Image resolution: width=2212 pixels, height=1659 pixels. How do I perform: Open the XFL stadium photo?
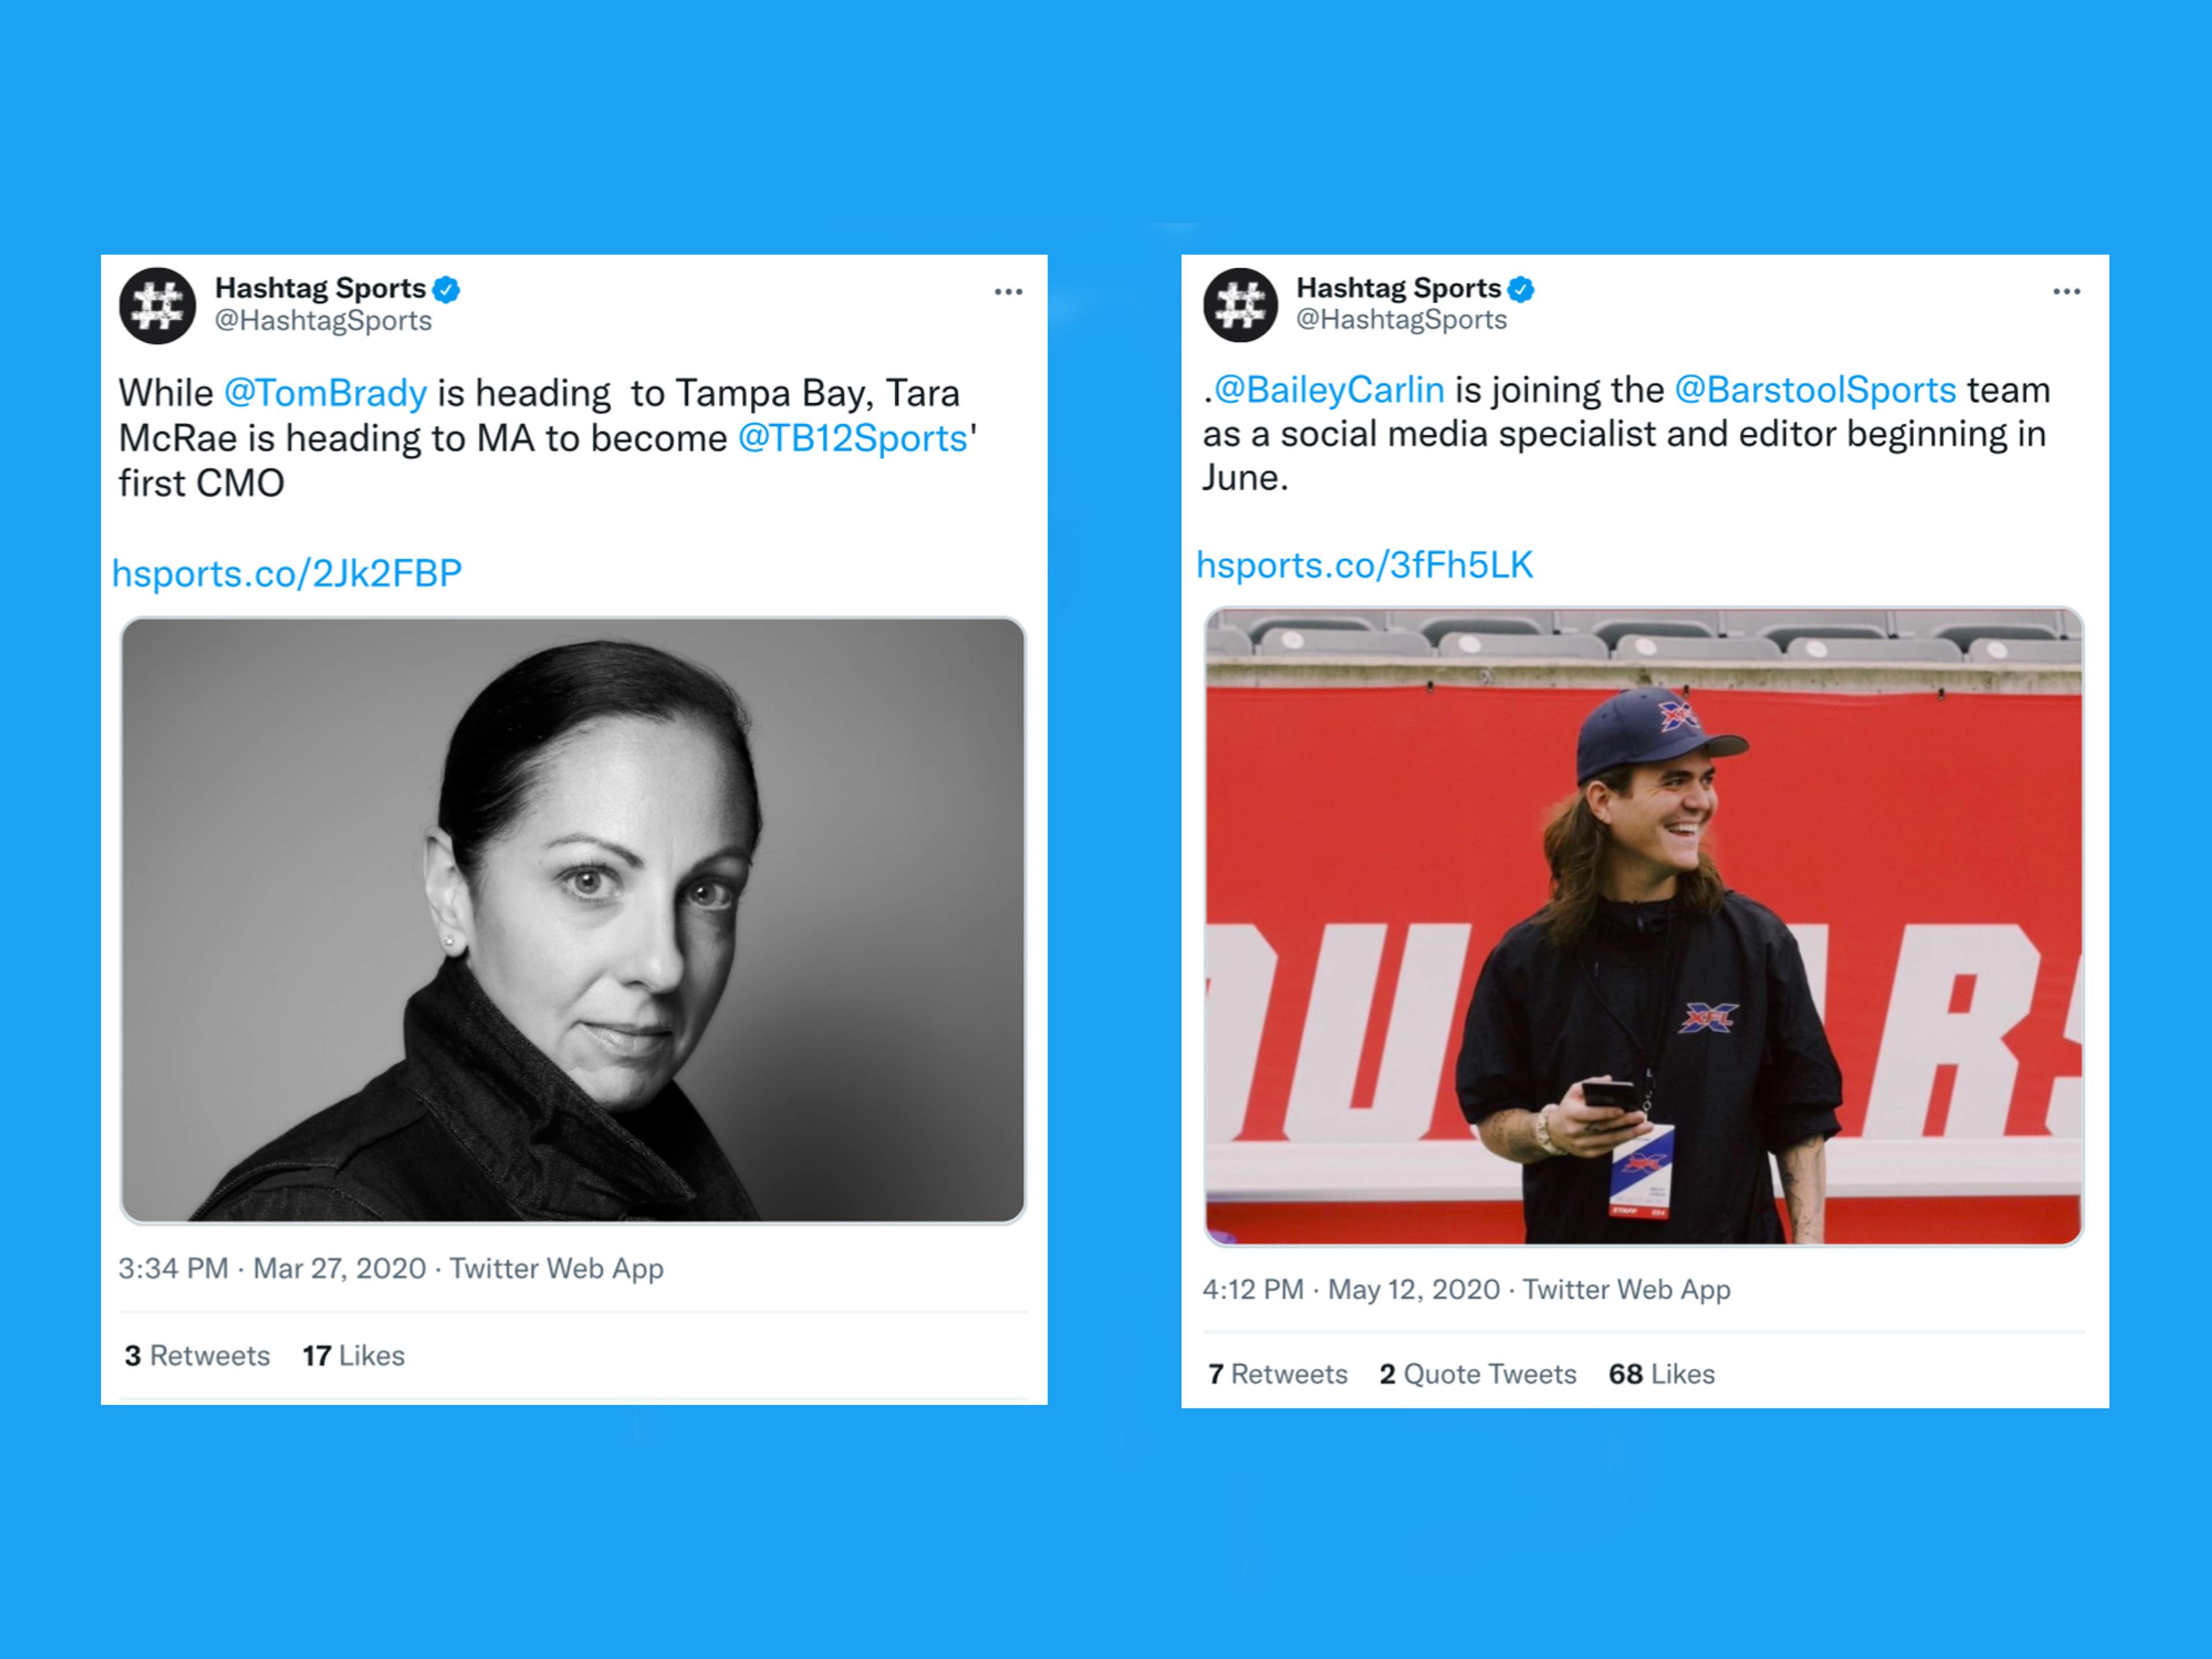pos(1644,926)
